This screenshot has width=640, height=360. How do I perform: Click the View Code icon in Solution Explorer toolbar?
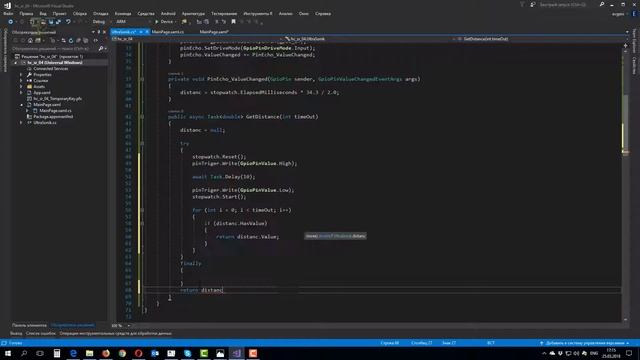pos(96,40)
